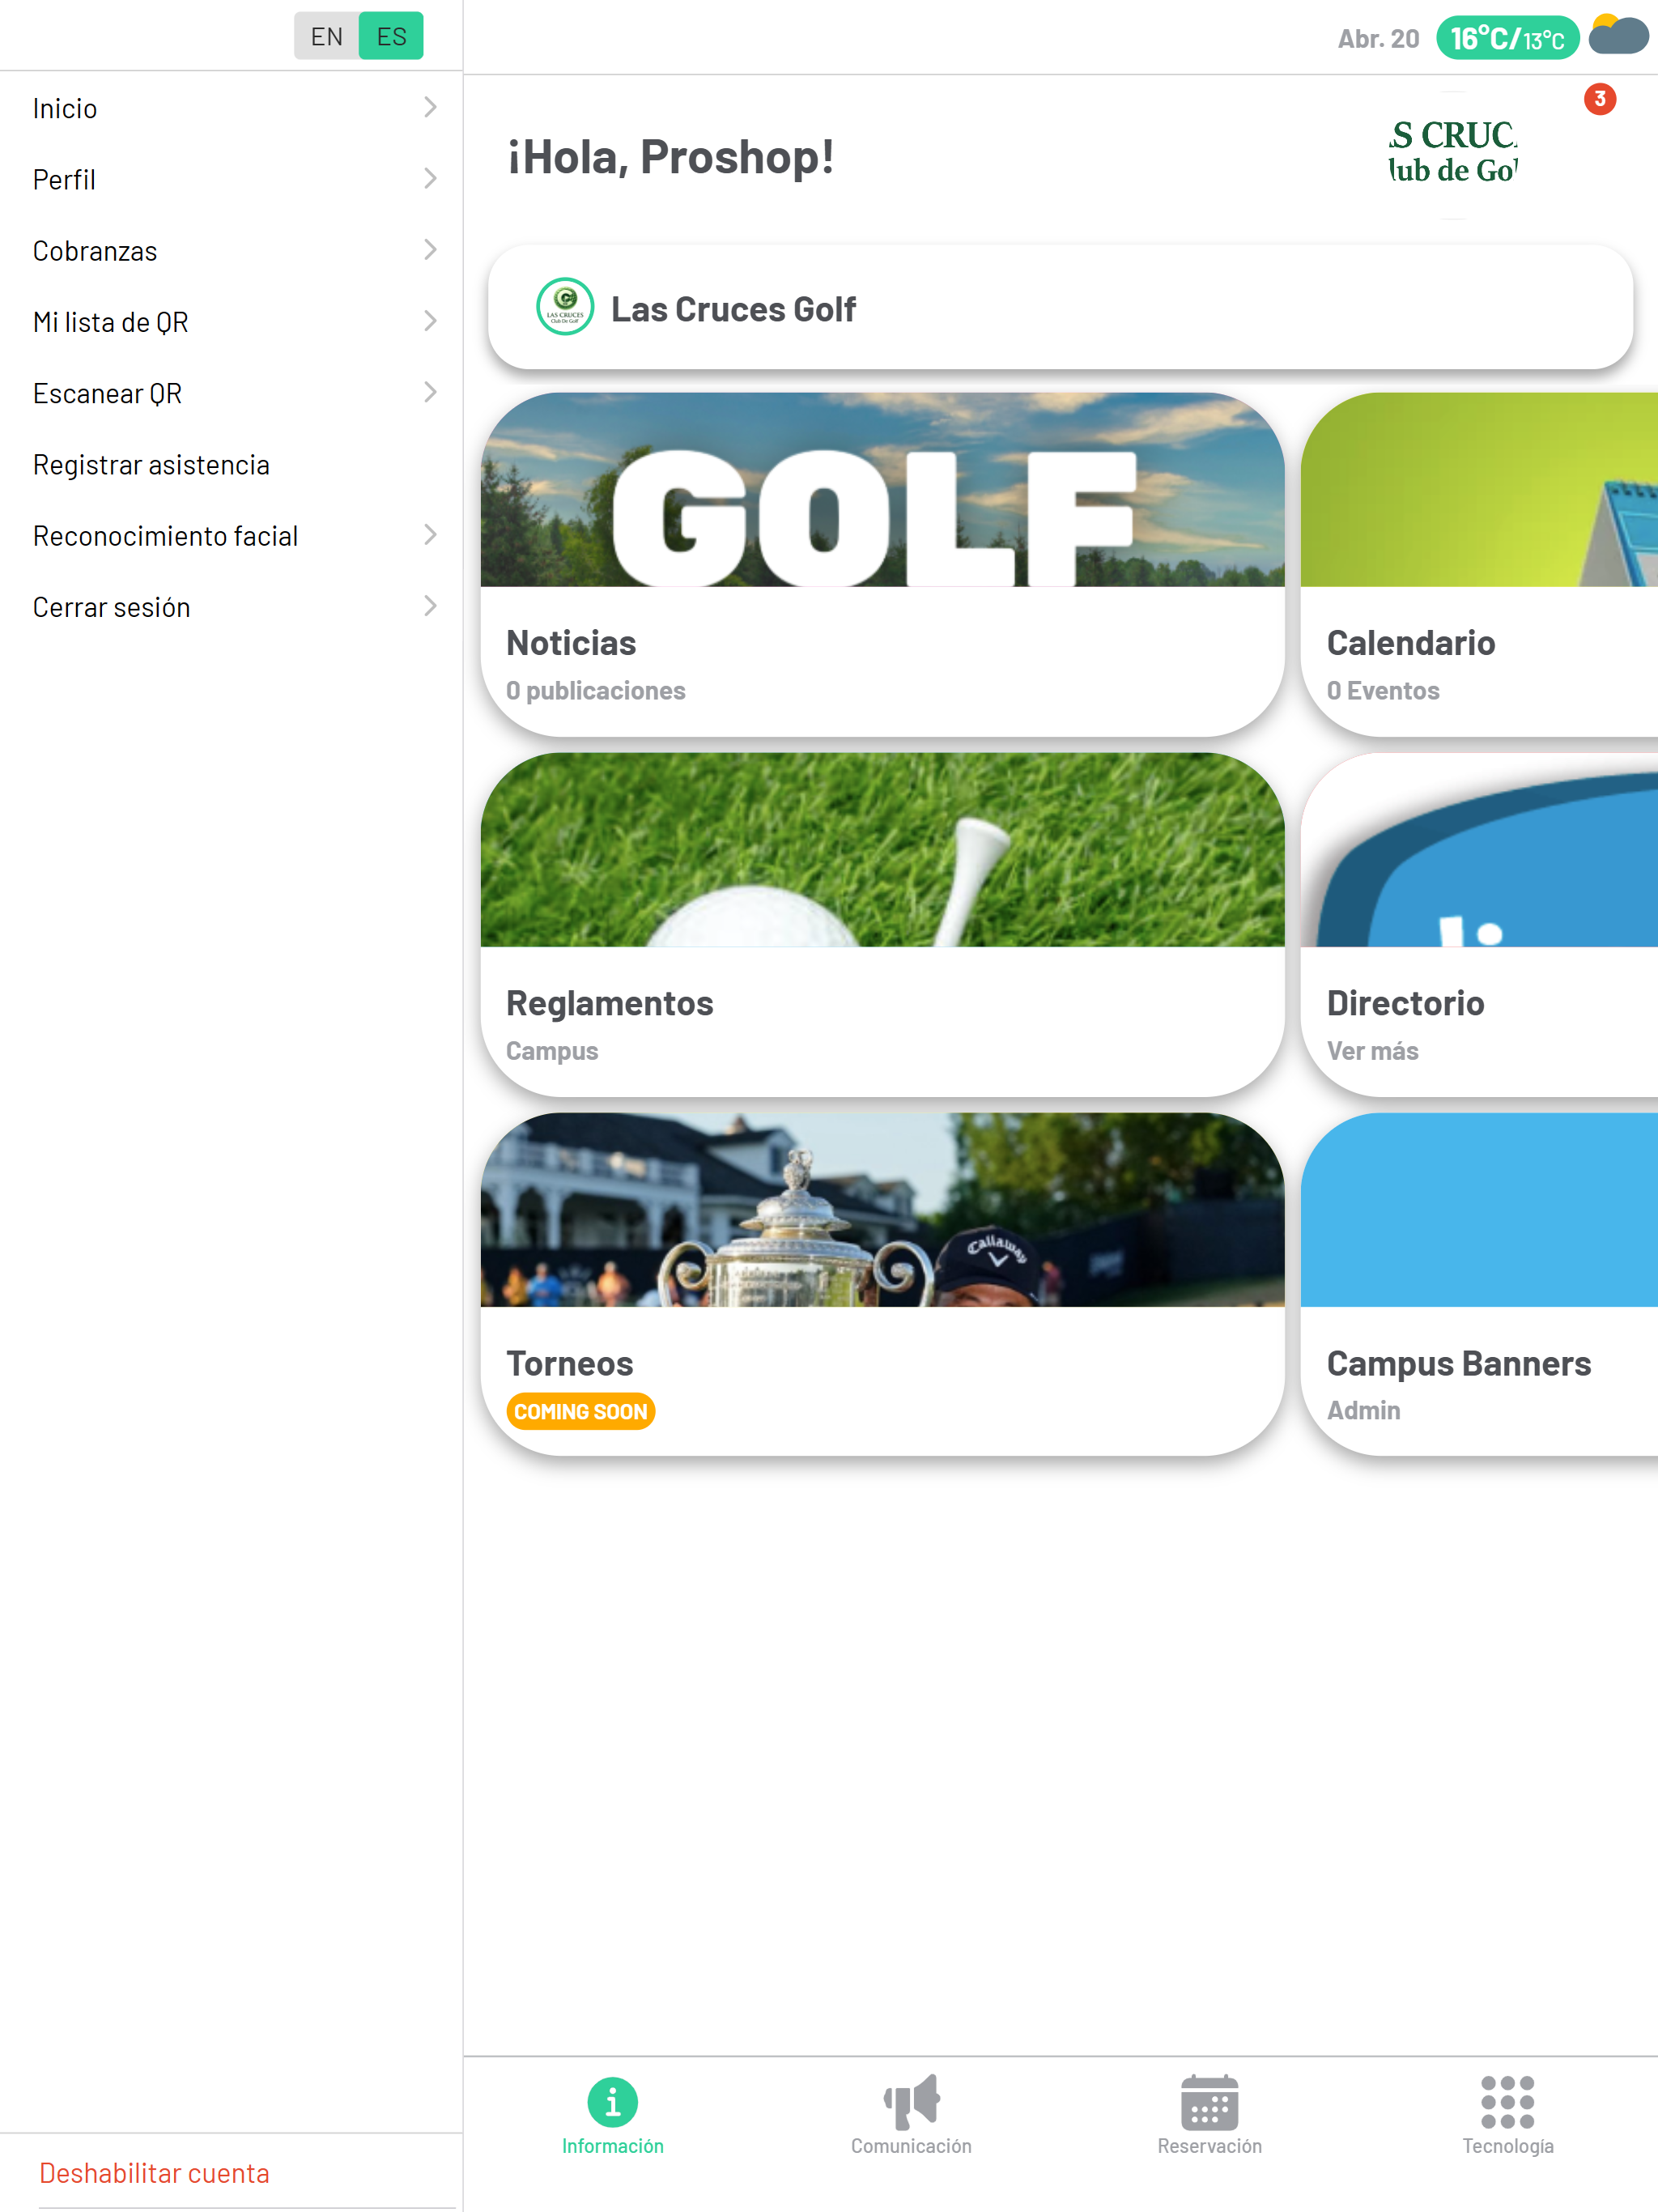Click the 0 publicaciones text

(x=595, y=690)
